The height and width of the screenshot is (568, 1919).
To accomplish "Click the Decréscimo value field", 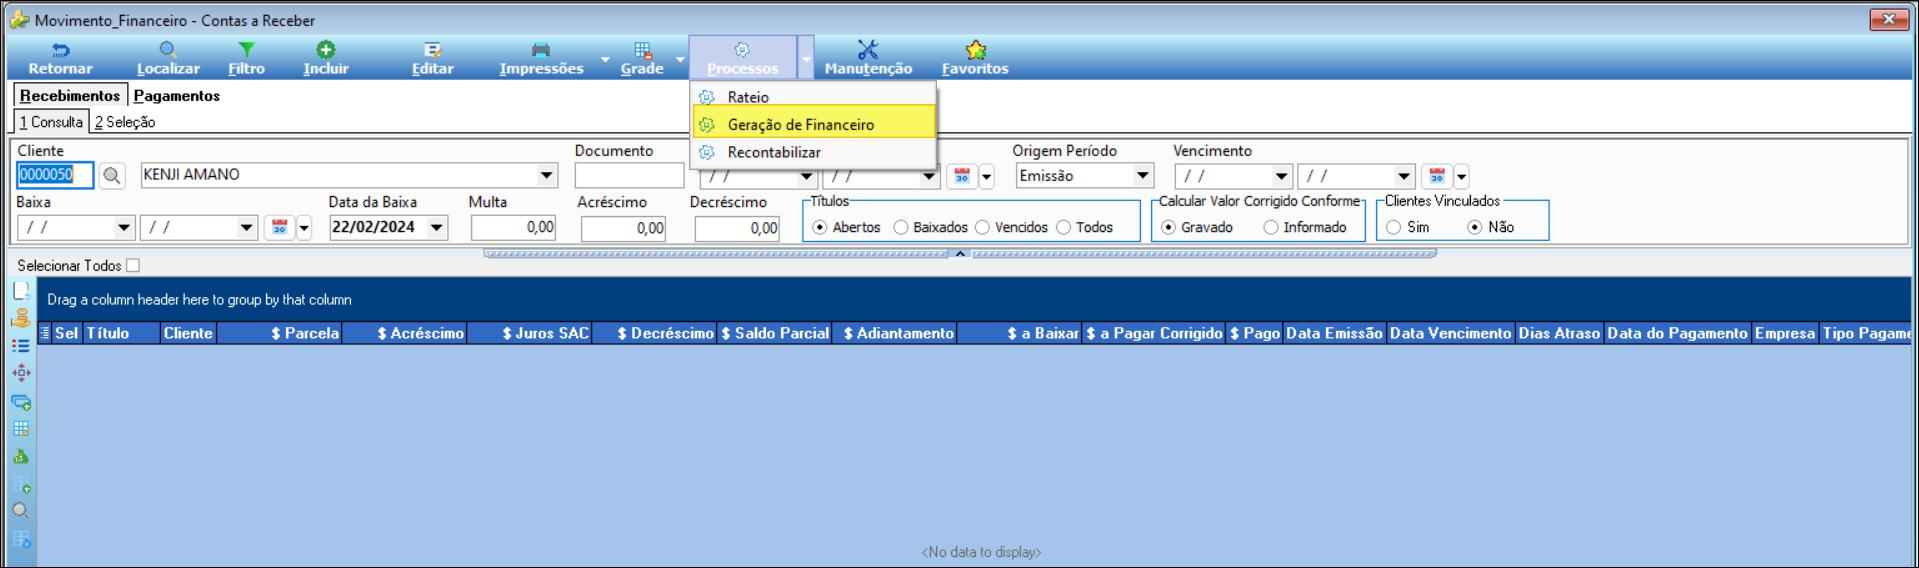I will [737, 228].
